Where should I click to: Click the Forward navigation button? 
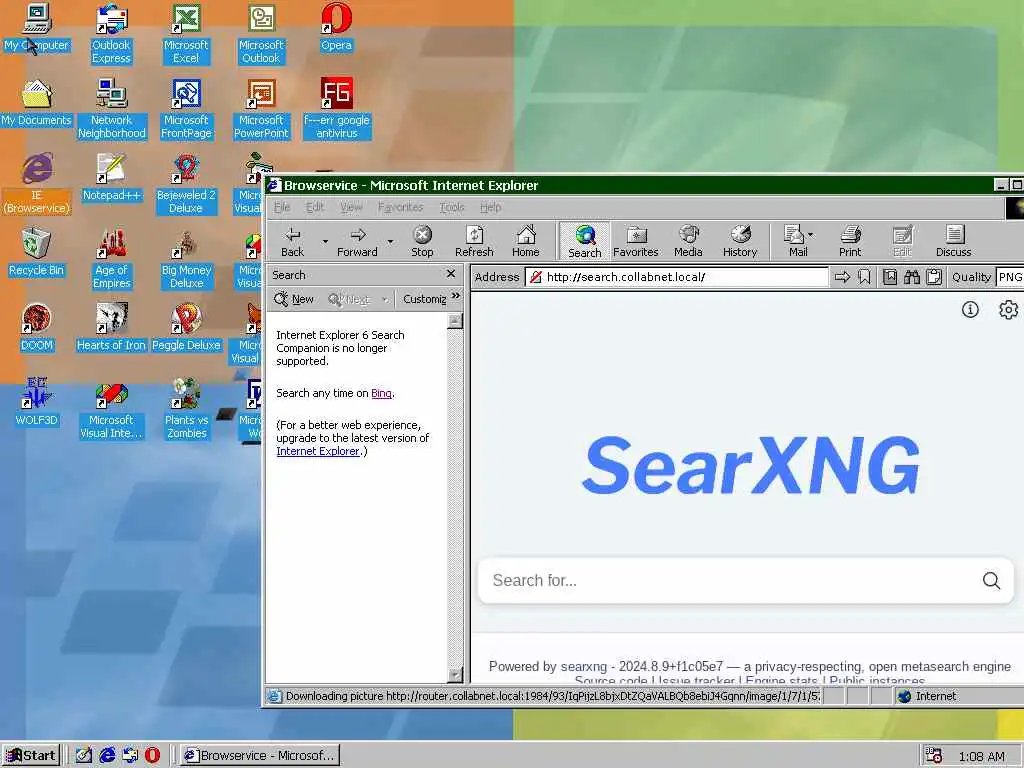[x=357, y=242]
